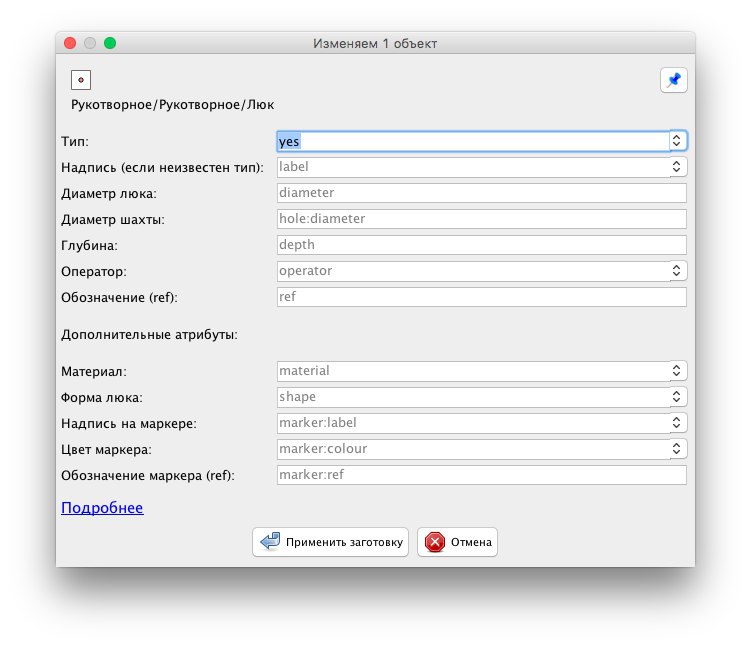This screenshot has width=751, height=647.
Task: Focus the hole:diameter input field
Action: tap(481, 219)
